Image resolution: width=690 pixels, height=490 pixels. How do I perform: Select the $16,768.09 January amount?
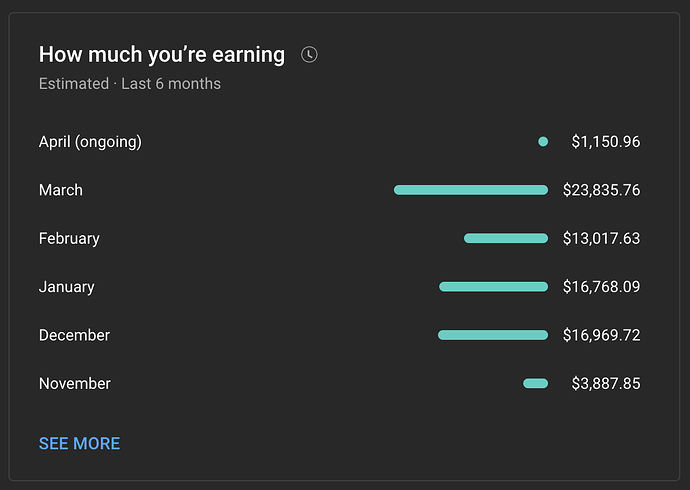tap(602, 287)
